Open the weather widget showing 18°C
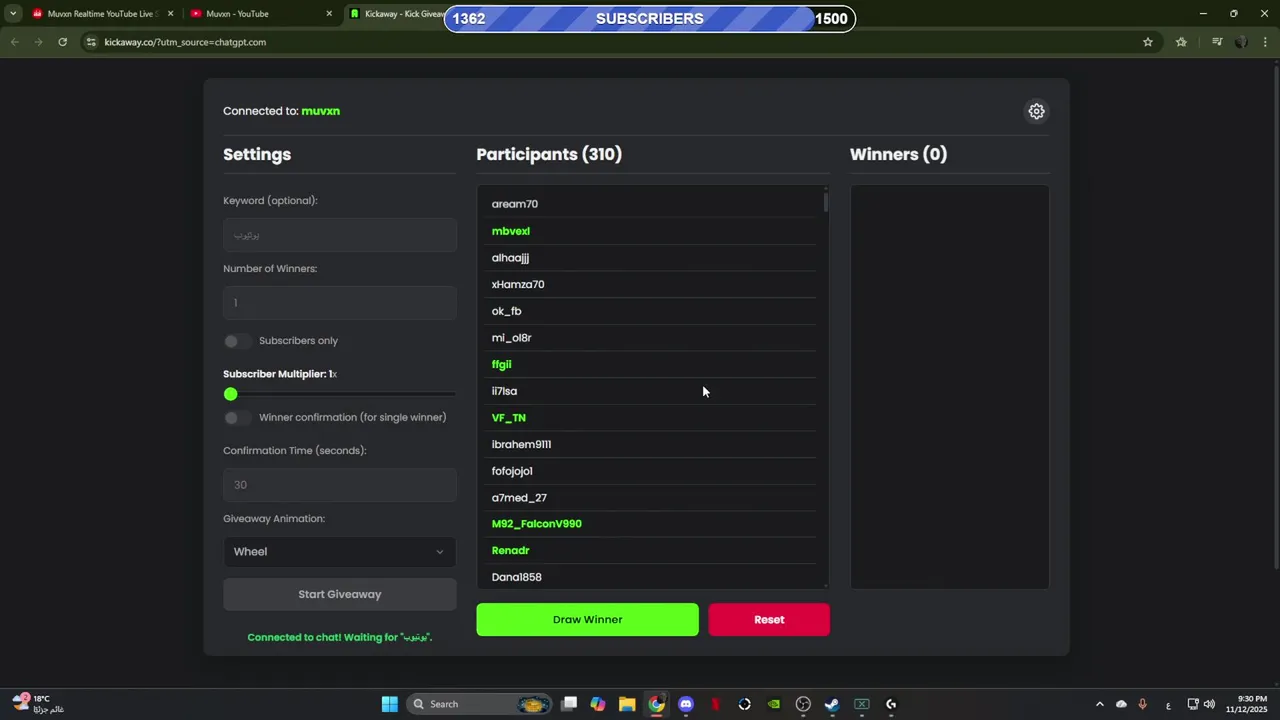This screenshot has width=1280, height=720. [37, 703]
